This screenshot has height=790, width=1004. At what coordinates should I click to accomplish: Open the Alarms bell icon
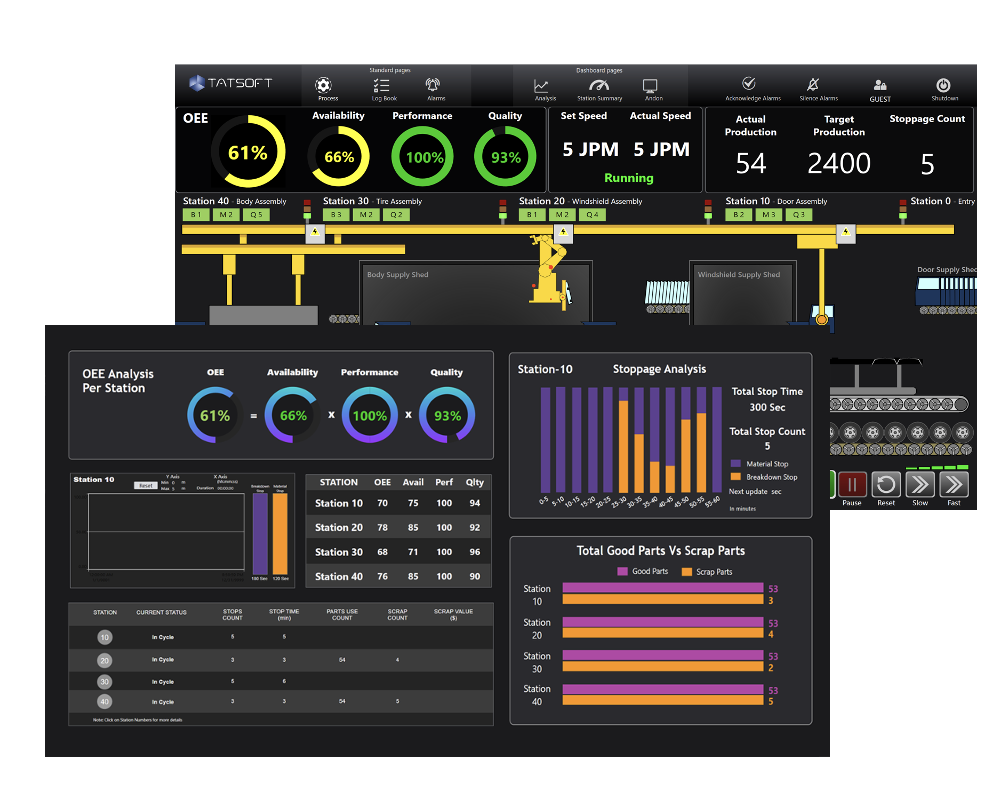pos(434,86)
